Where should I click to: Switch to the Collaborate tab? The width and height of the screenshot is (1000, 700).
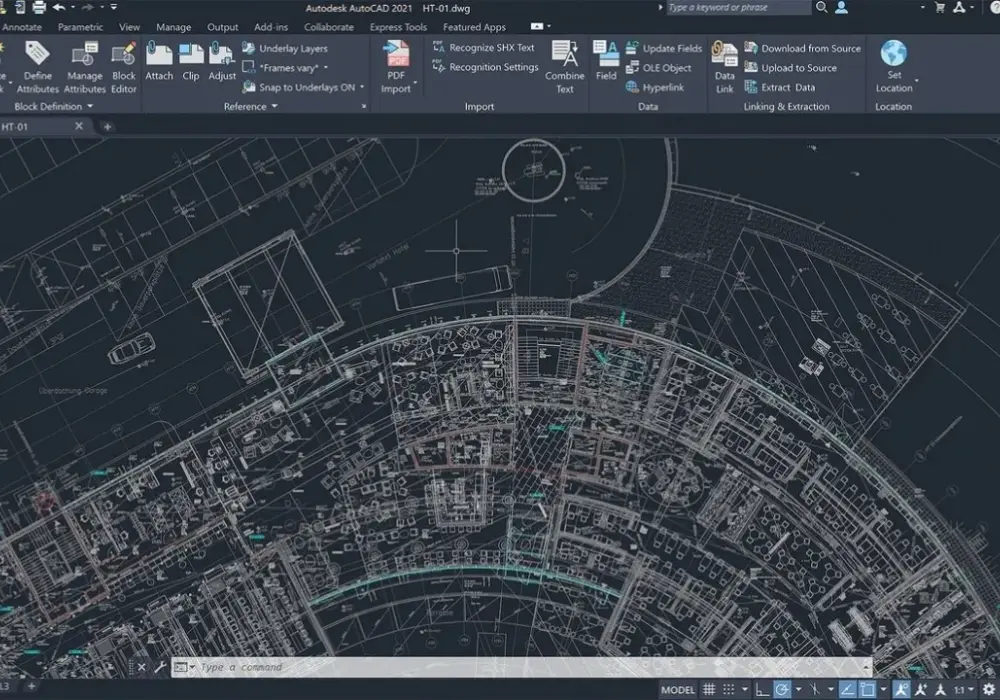pos(328,27)
